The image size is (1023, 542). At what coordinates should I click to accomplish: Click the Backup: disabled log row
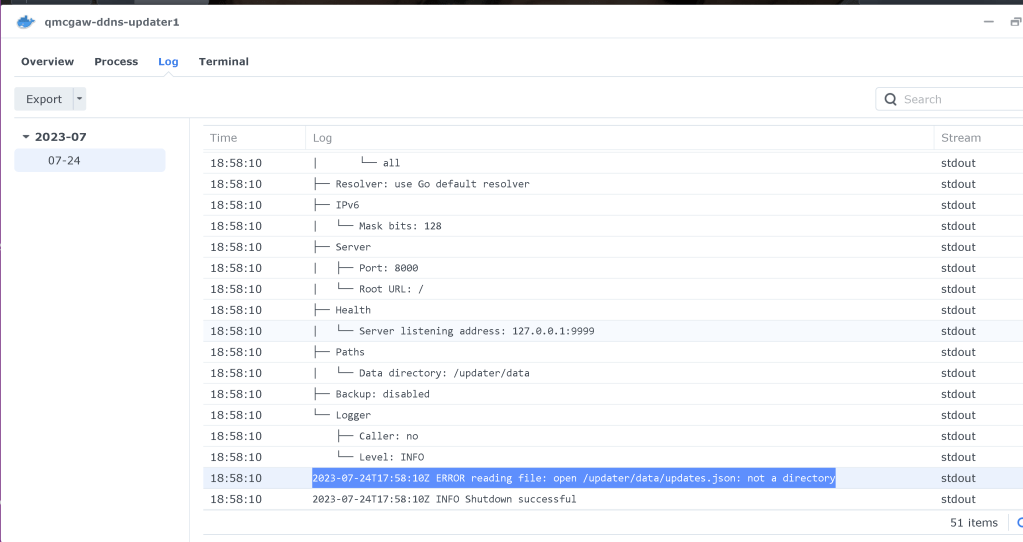tap(613, 394)
